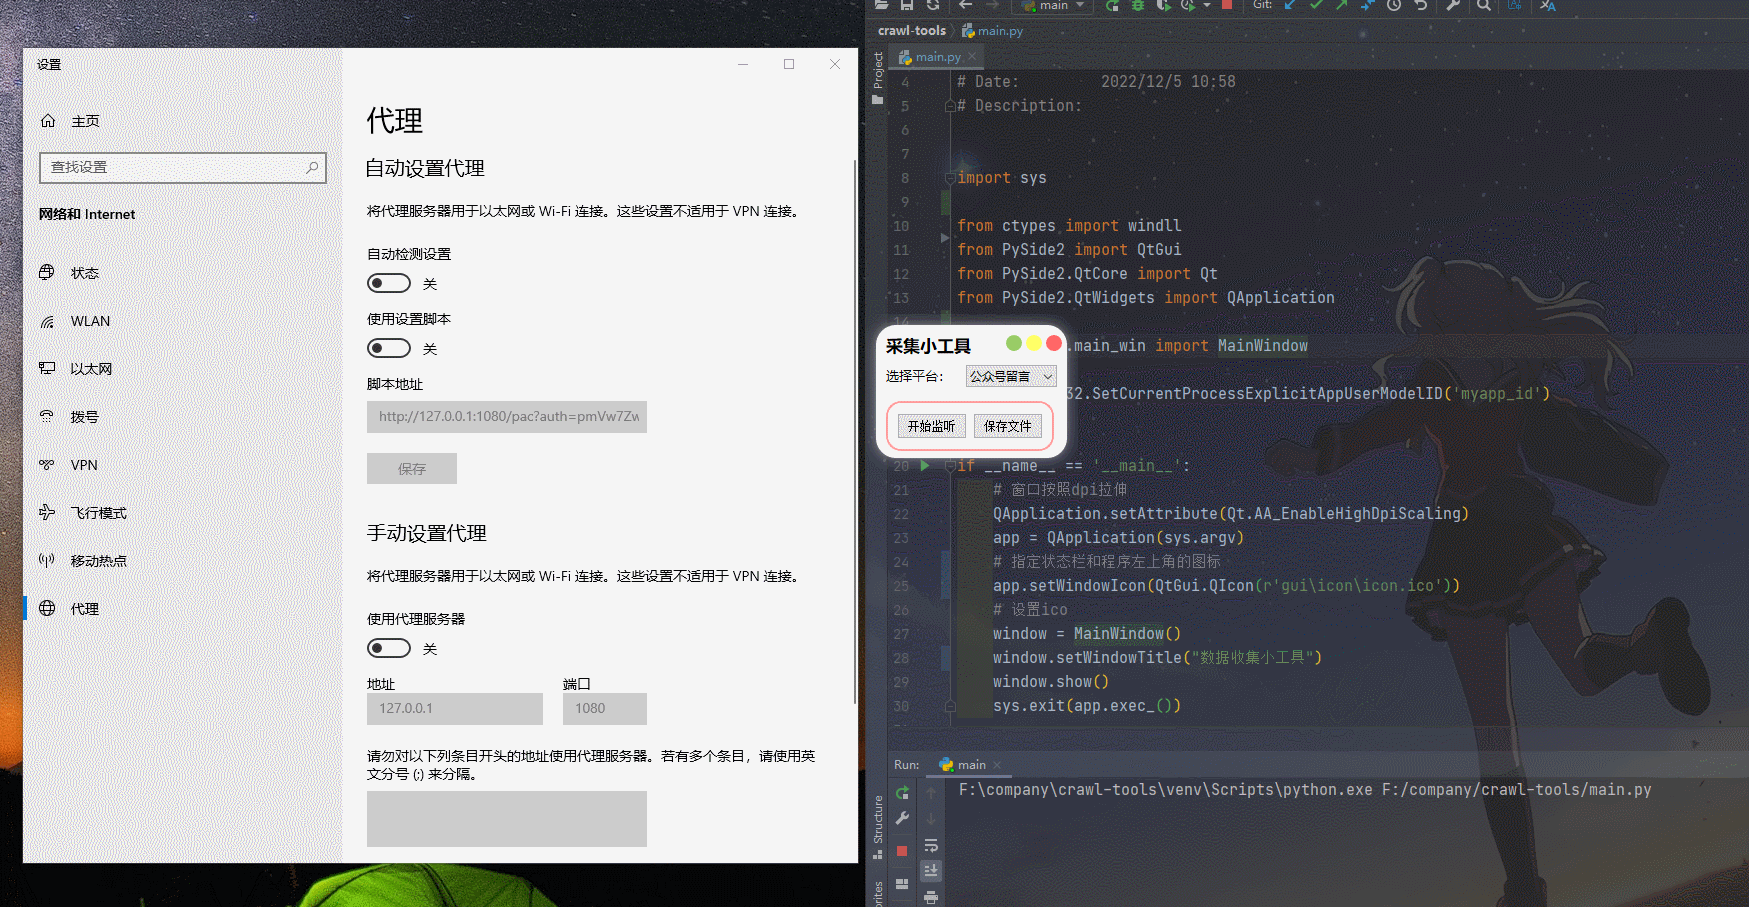
Task: Click red circle button in 采集小工具 window
Action: (x=1053, y=343)
